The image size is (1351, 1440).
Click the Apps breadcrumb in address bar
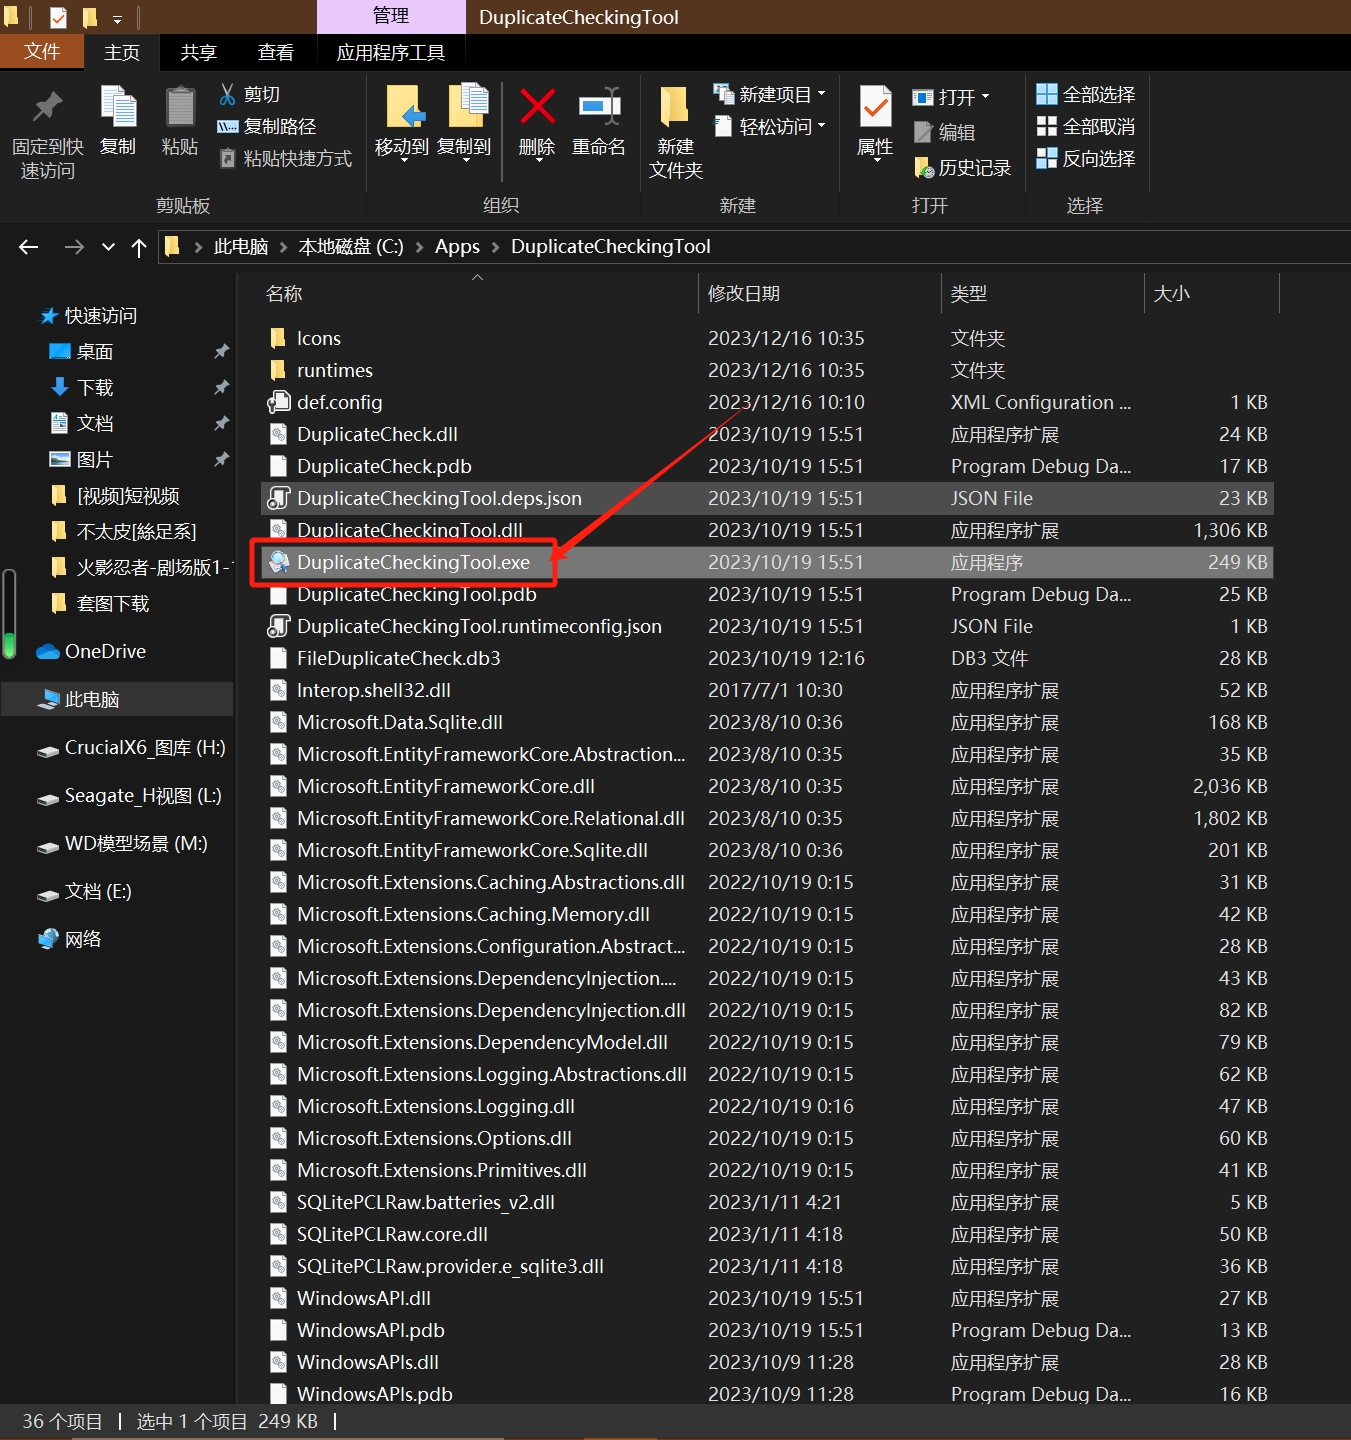coord(457,246)
